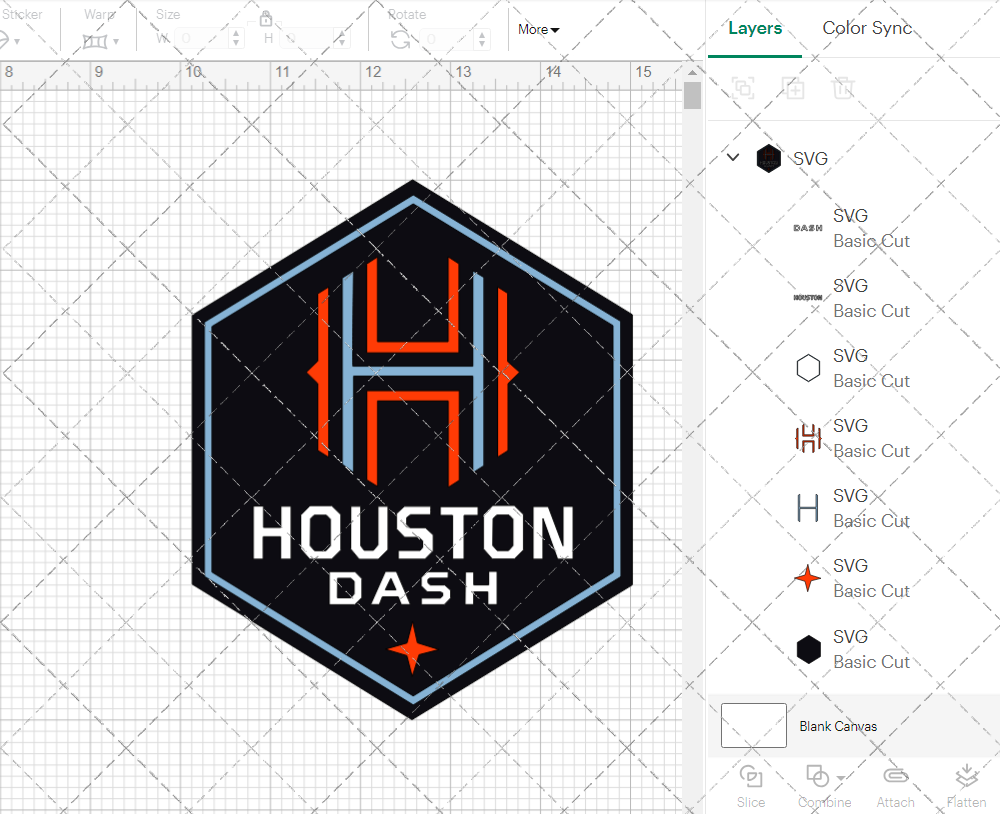Click the top-level SVG group thumbnail
Viewport: 1000px width, 814px height.
768,158
